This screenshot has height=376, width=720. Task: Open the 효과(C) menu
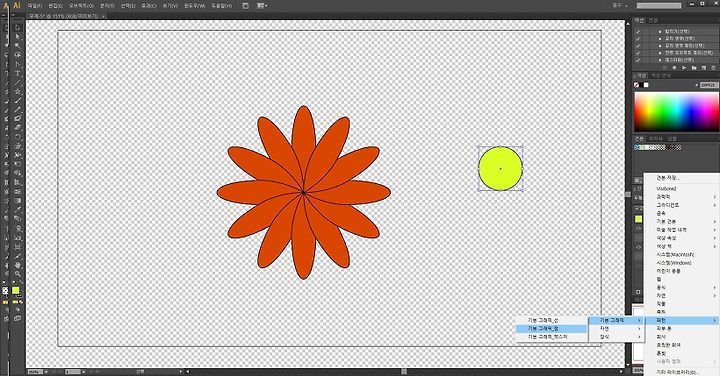tap(148, 6)
